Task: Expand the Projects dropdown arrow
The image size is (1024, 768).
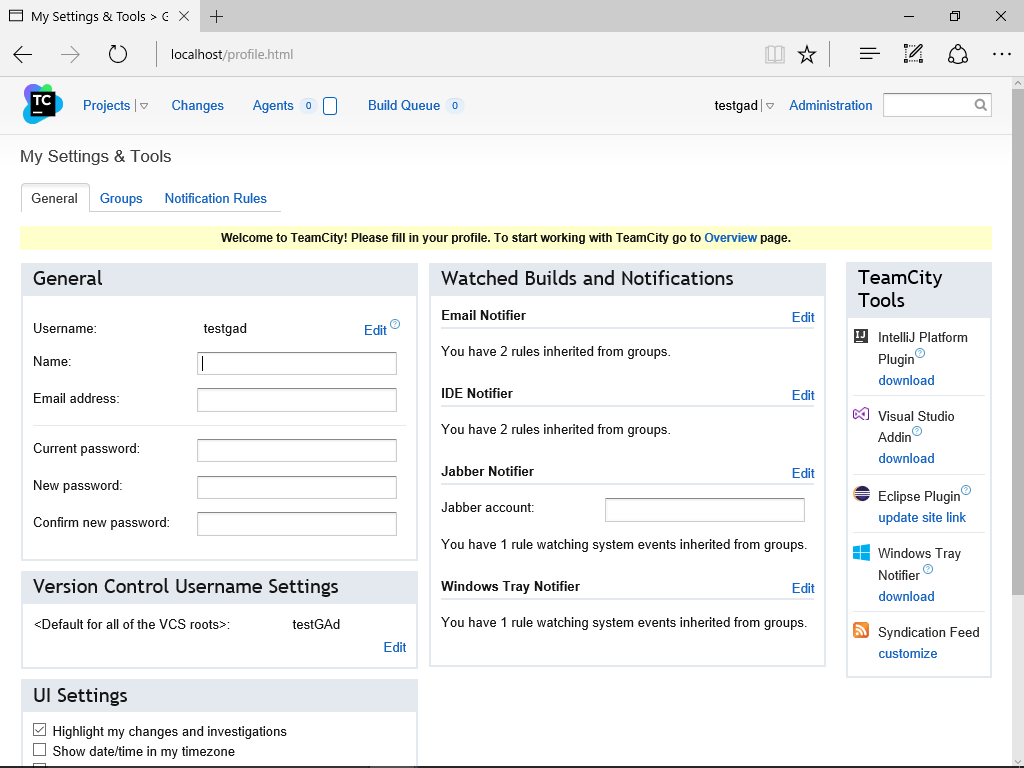Action: coord(144,106)
